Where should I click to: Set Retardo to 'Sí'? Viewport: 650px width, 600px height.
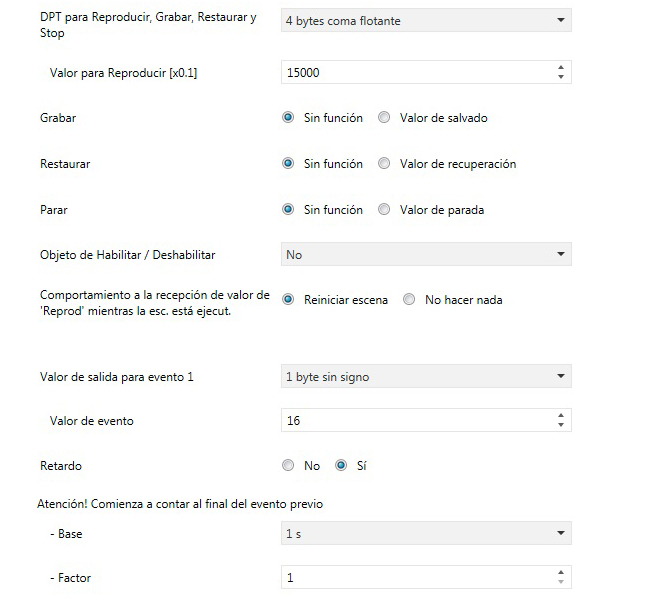(341, 466)
